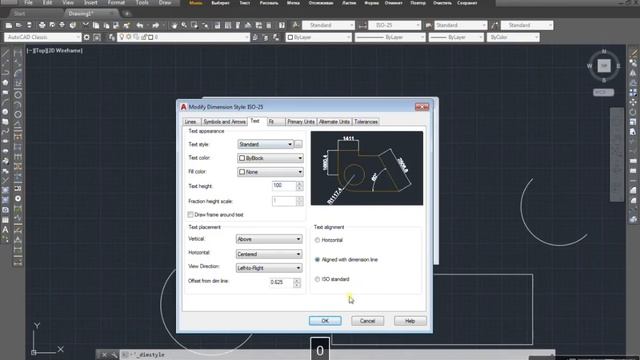Switch to the Tolerances tab

(x=366, y=122)
